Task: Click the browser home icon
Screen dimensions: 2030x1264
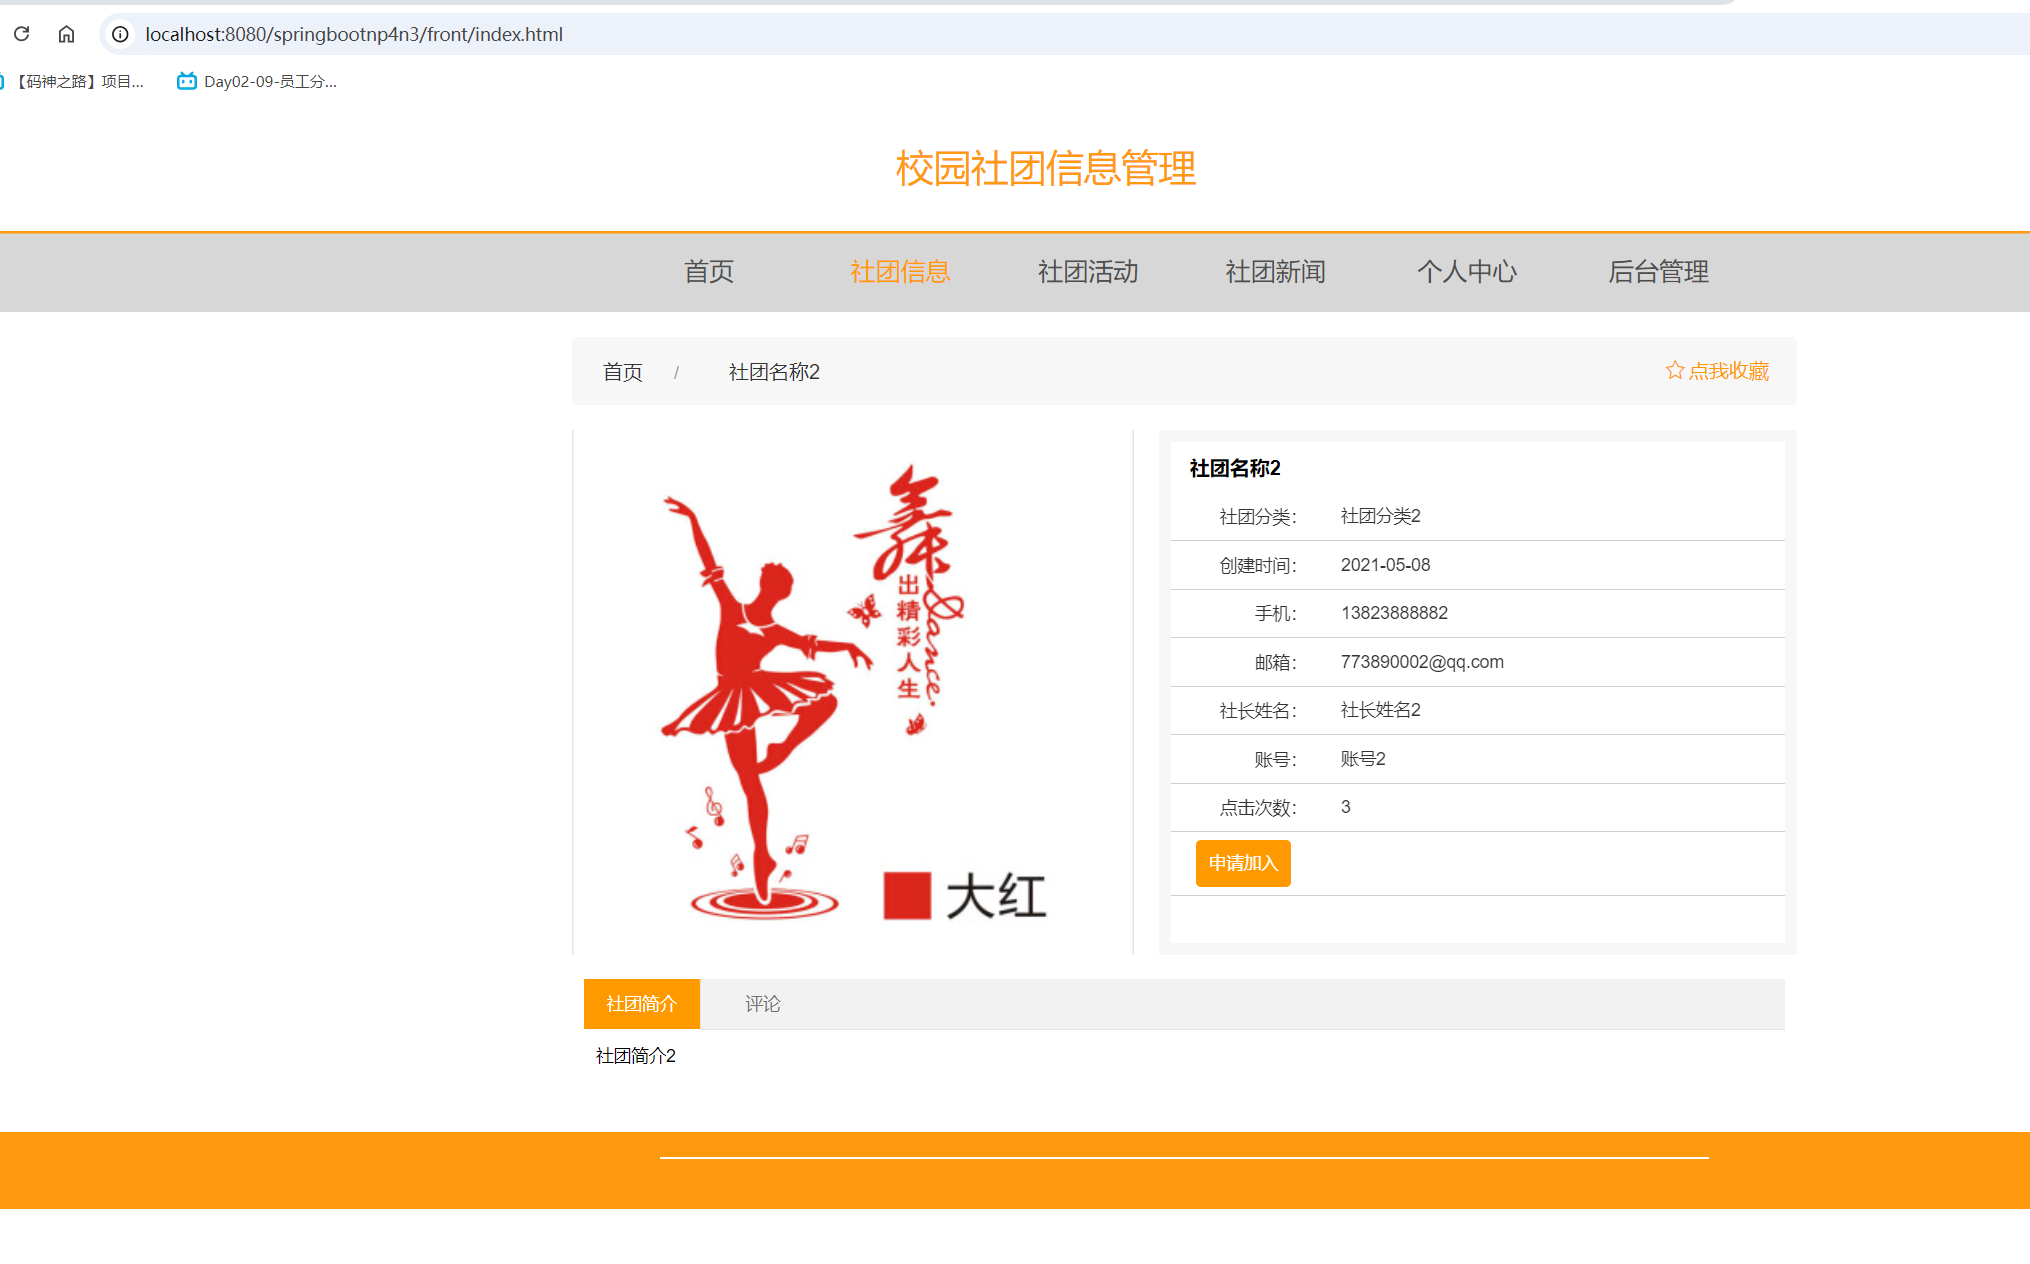Action: 66,33
